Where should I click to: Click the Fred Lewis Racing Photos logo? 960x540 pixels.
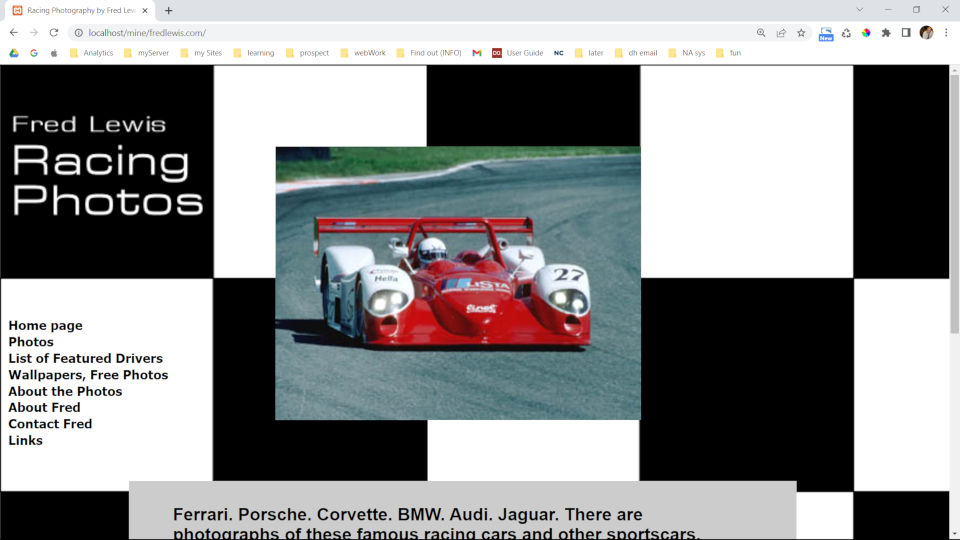(x=107, y=165)
